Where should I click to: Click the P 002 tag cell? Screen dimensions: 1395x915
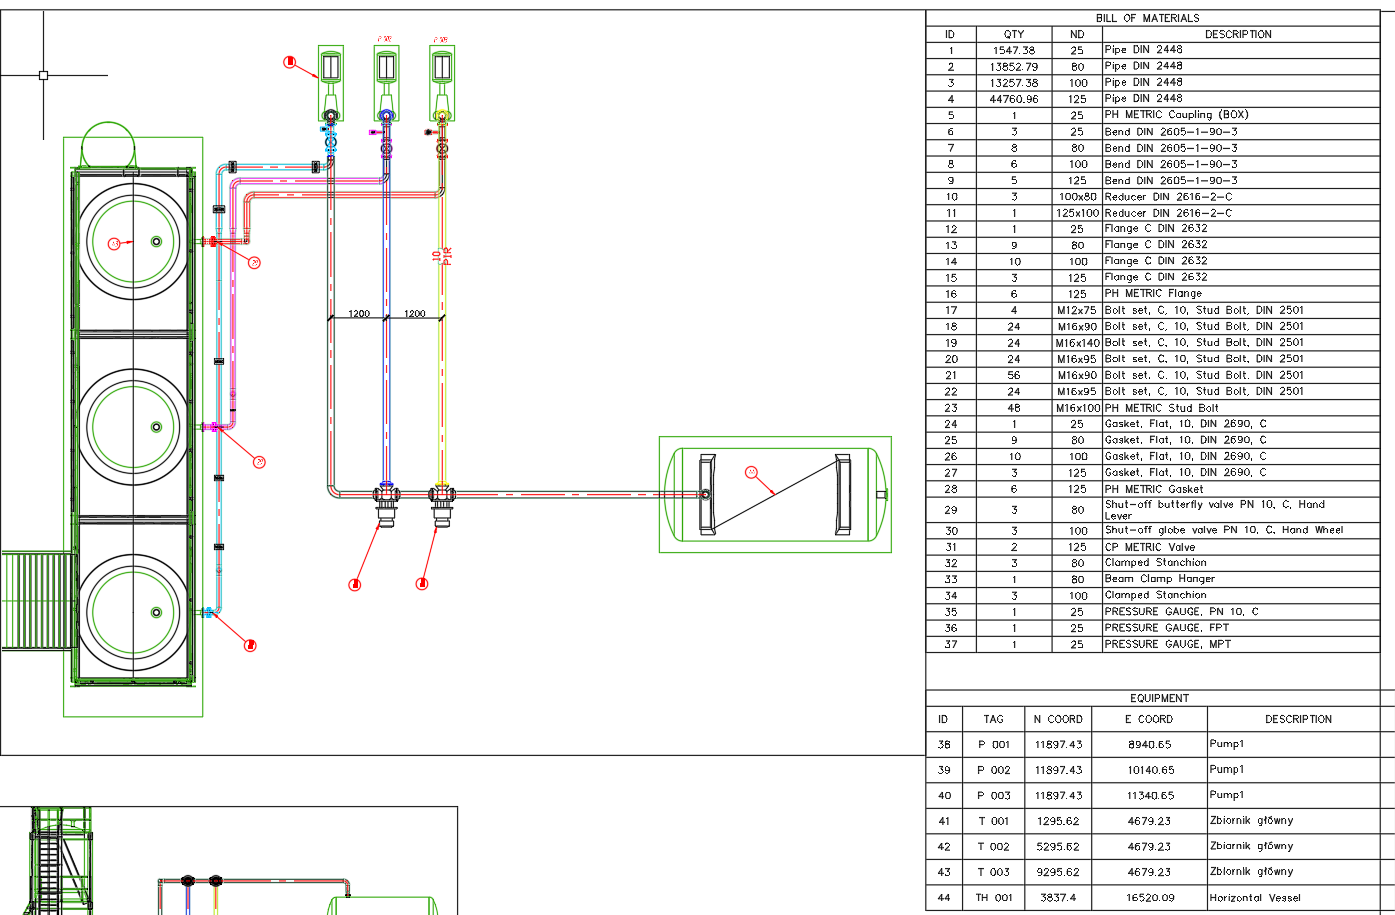coord(994,770)
